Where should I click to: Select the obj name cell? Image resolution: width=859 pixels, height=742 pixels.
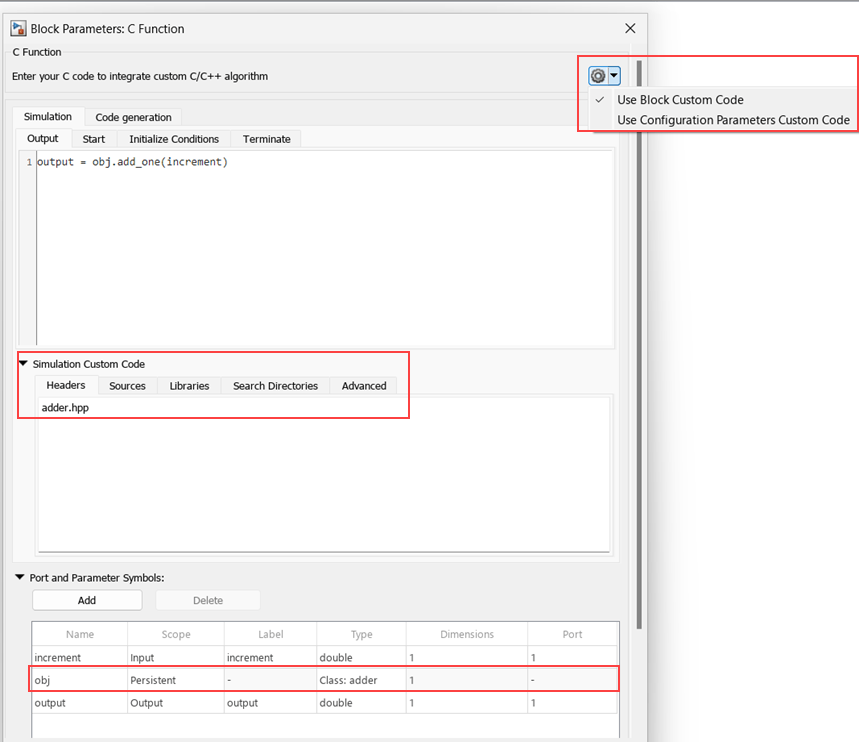(80, 680)
